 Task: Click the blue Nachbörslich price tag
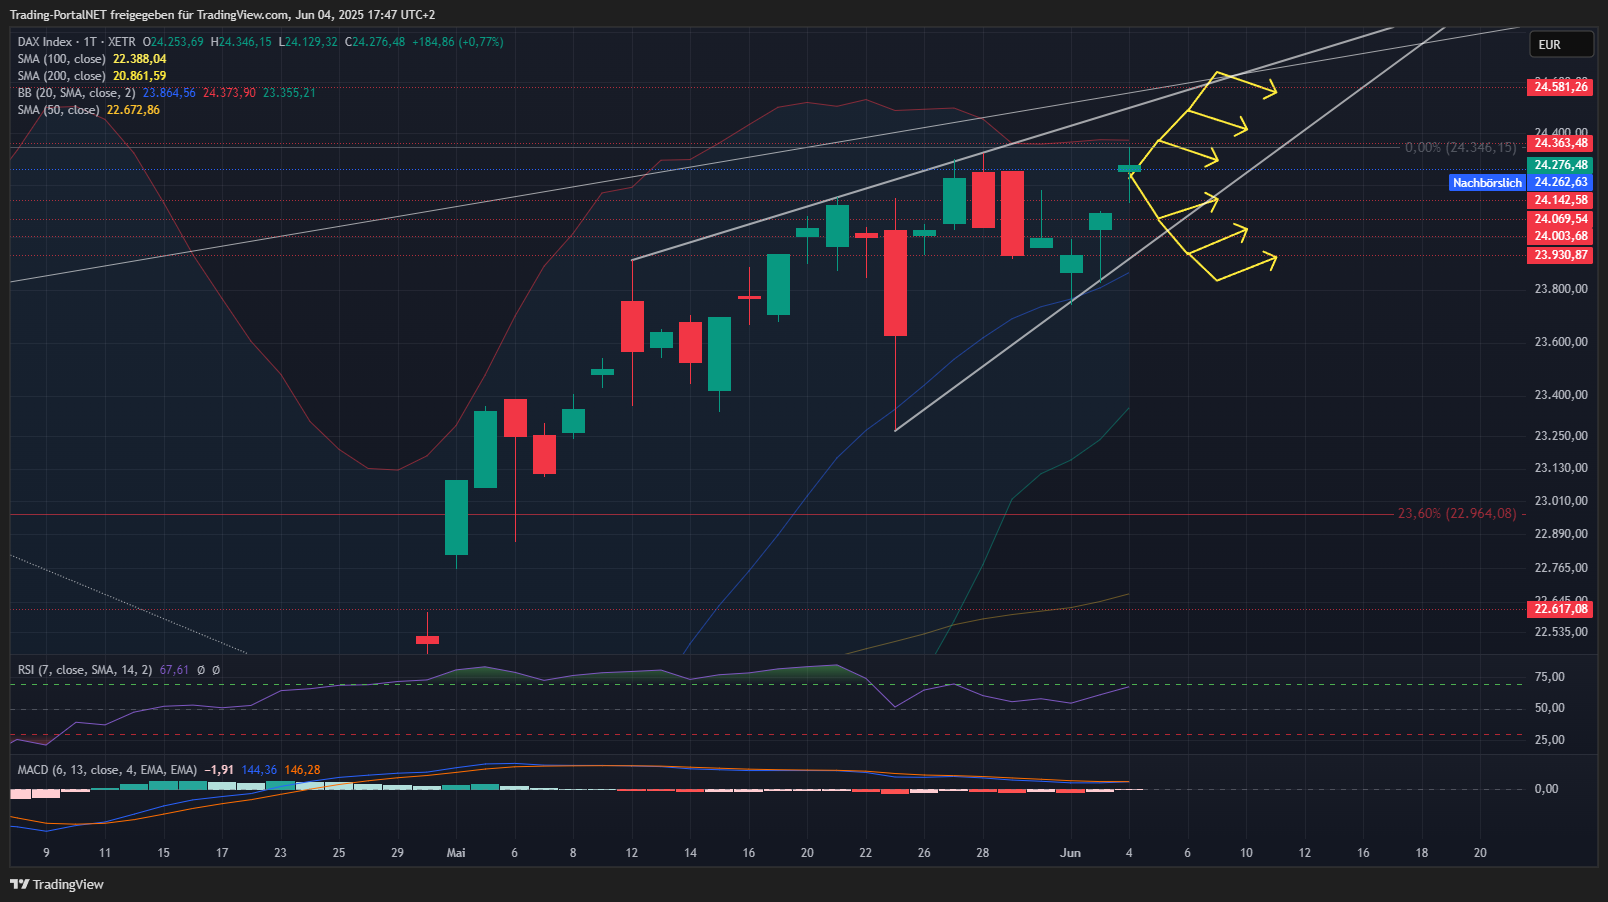tap(1487, 183)
